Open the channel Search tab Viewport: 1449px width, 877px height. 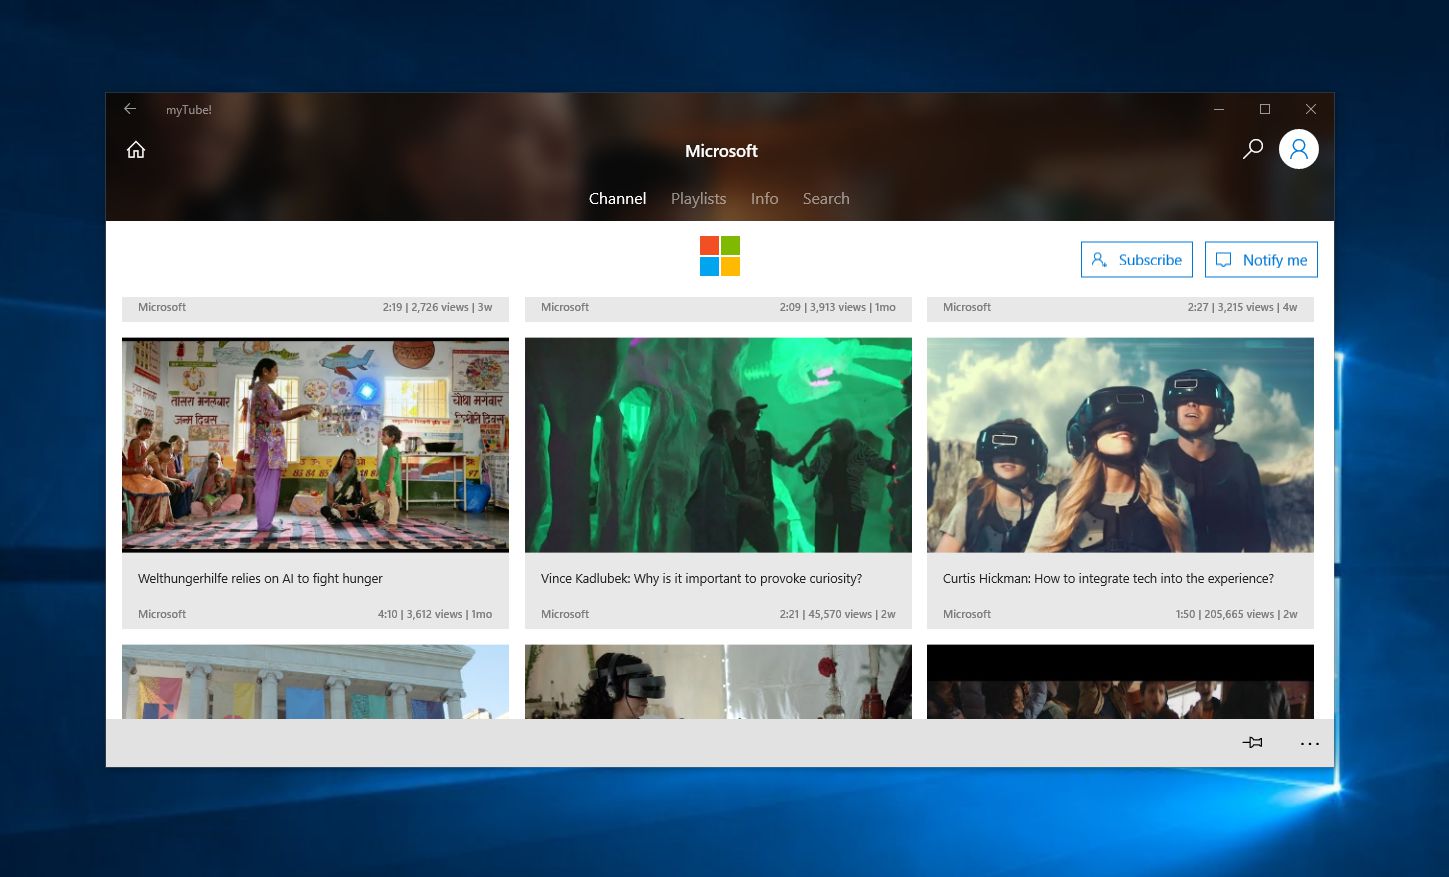826,199
